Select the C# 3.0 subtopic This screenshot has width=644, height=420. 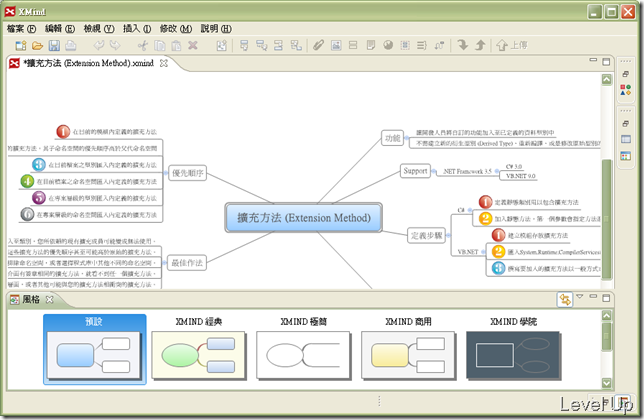tap(514, 166)
